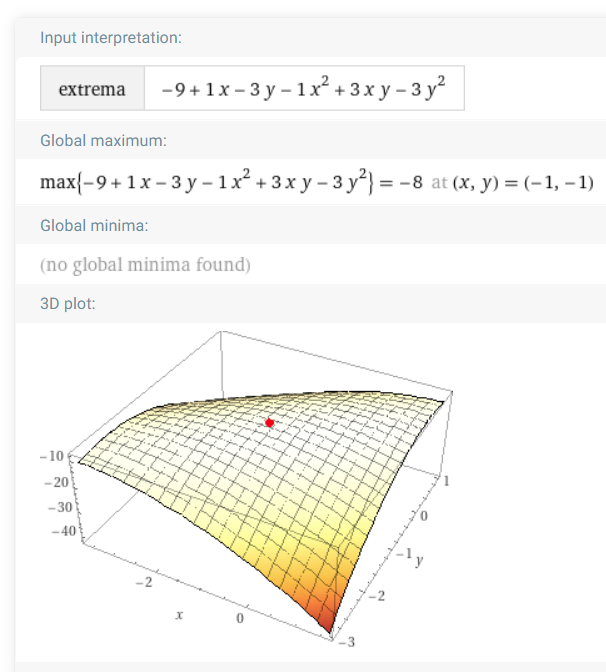Click the y axis label on plot
Image resolution: width=606 pixels, height=672 pixels.
419,560
